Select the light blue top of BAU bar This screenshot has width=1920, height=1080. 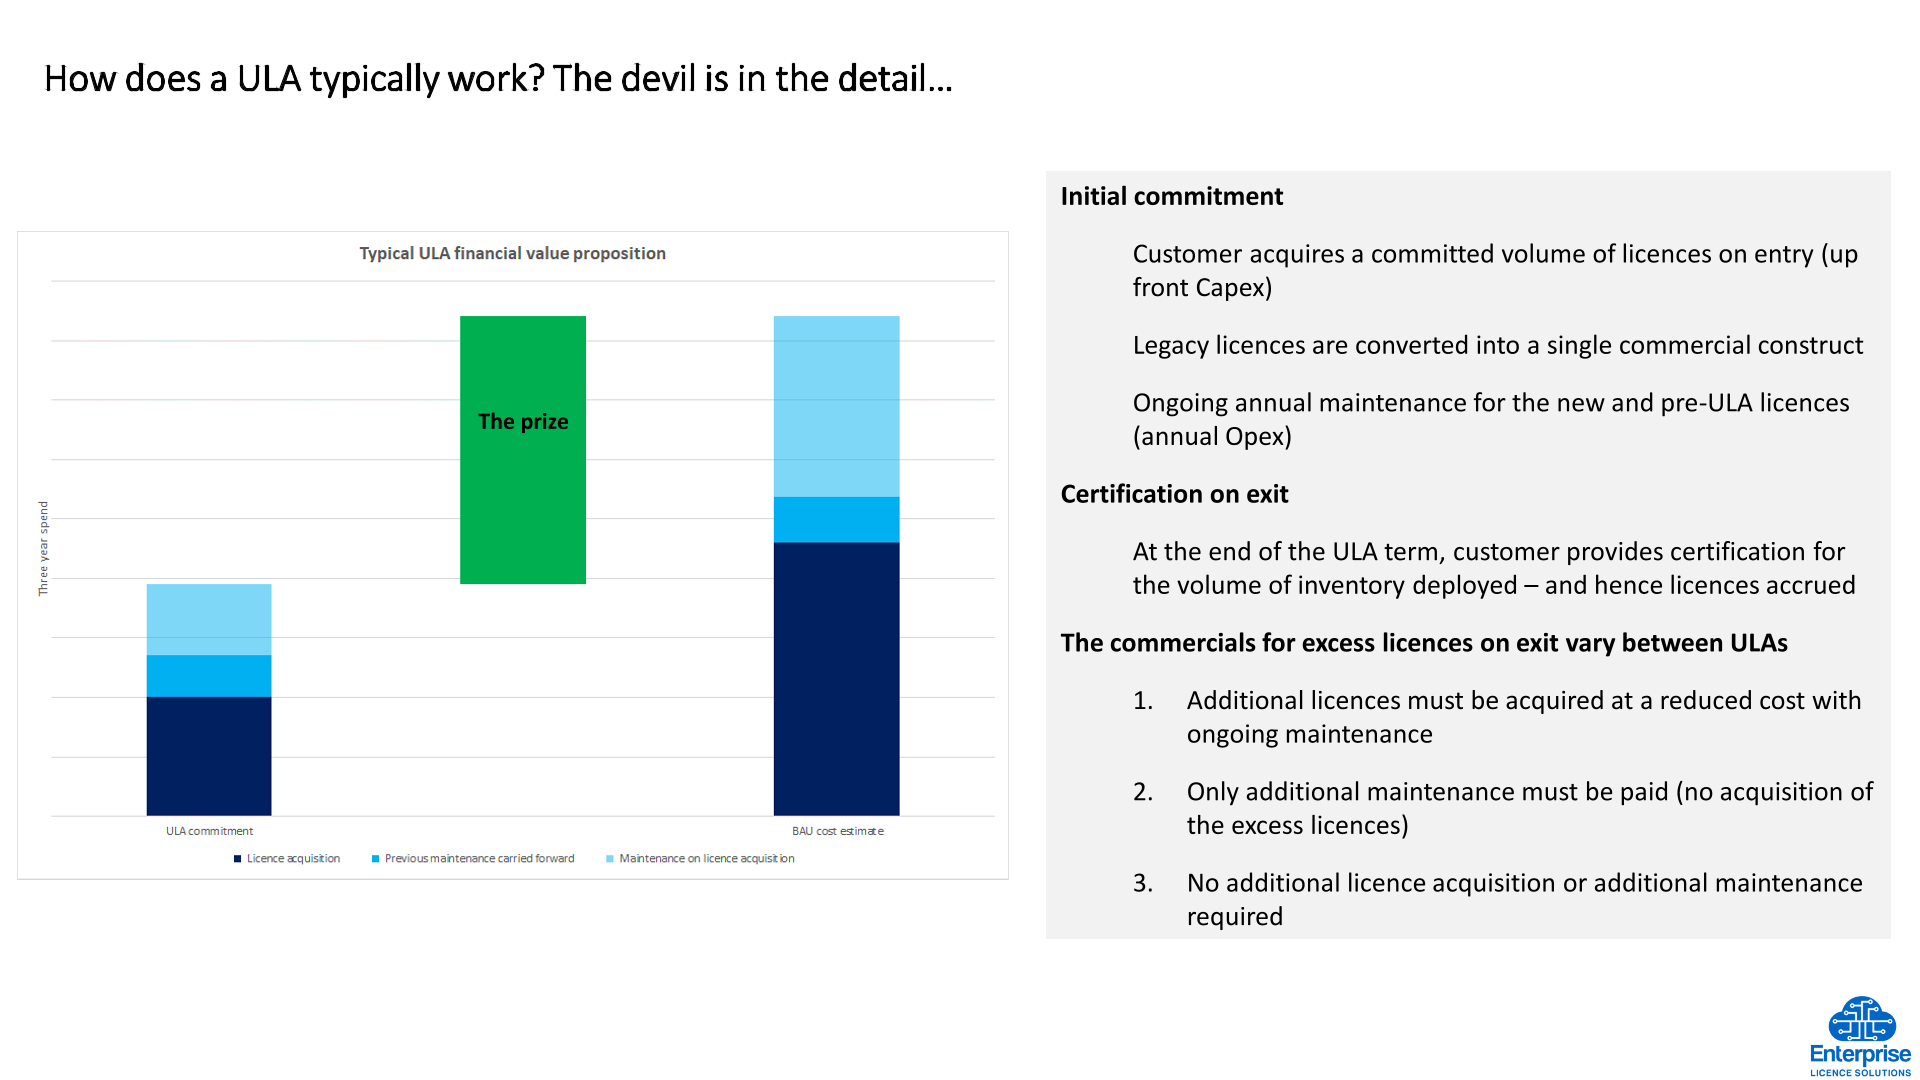[836, 406]
